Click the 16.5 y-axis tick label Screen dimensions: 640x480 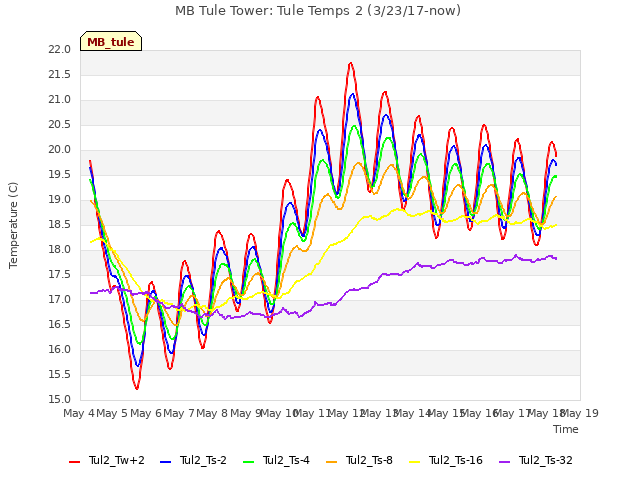60,324
